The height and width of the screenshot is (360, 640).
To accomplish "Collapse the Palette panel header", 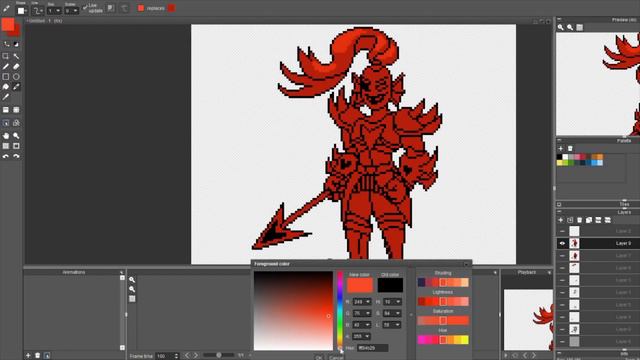I will pos(560,140).
